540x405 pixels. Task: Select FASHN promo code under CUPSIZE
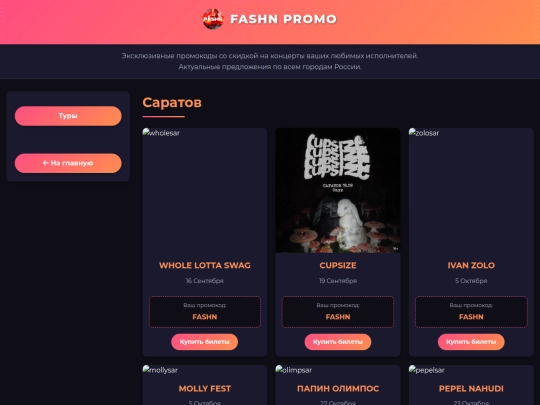pyautogui.click(x=338, y=317)
